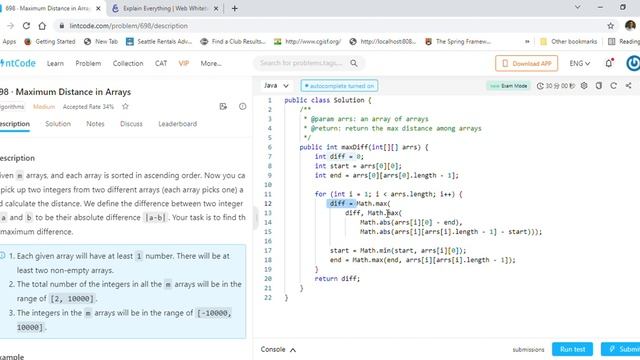Switch to the Description tab
The width and height of the screenshot is (640, 360).
14,124
